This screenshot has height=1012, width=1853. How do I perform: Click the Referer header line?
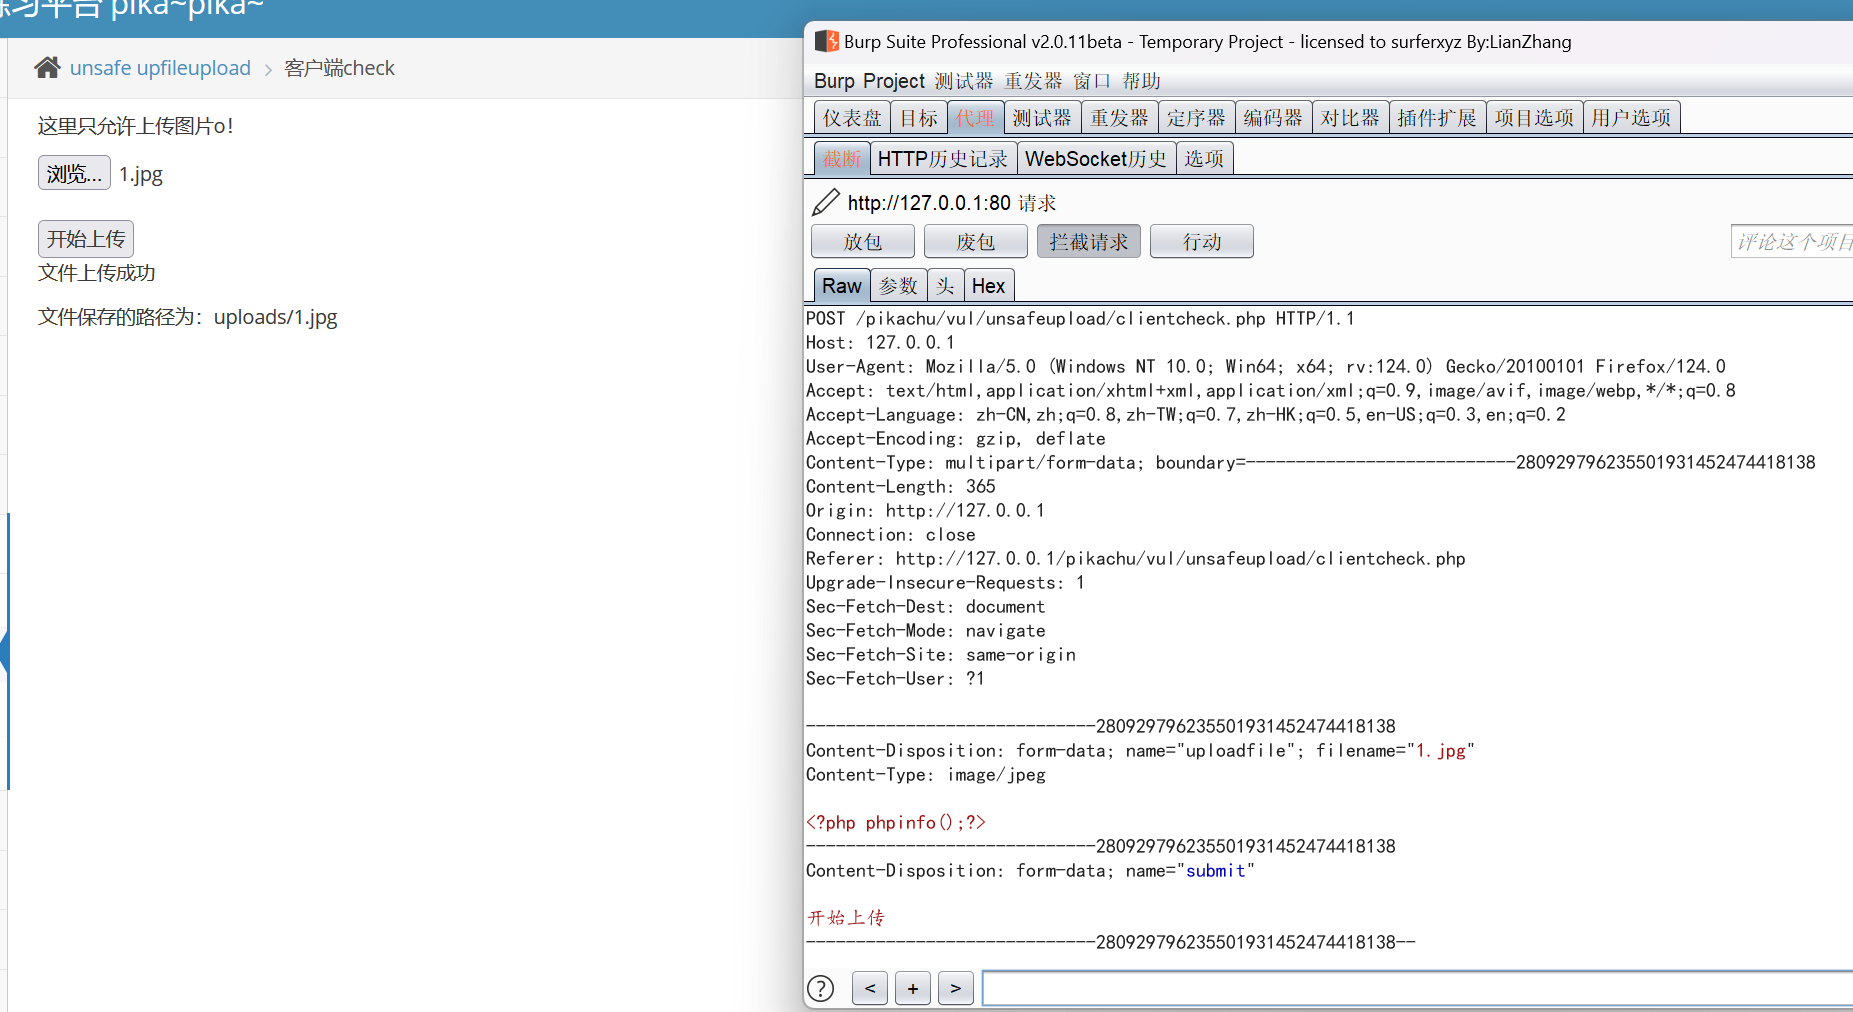[x=1136, y=559]
